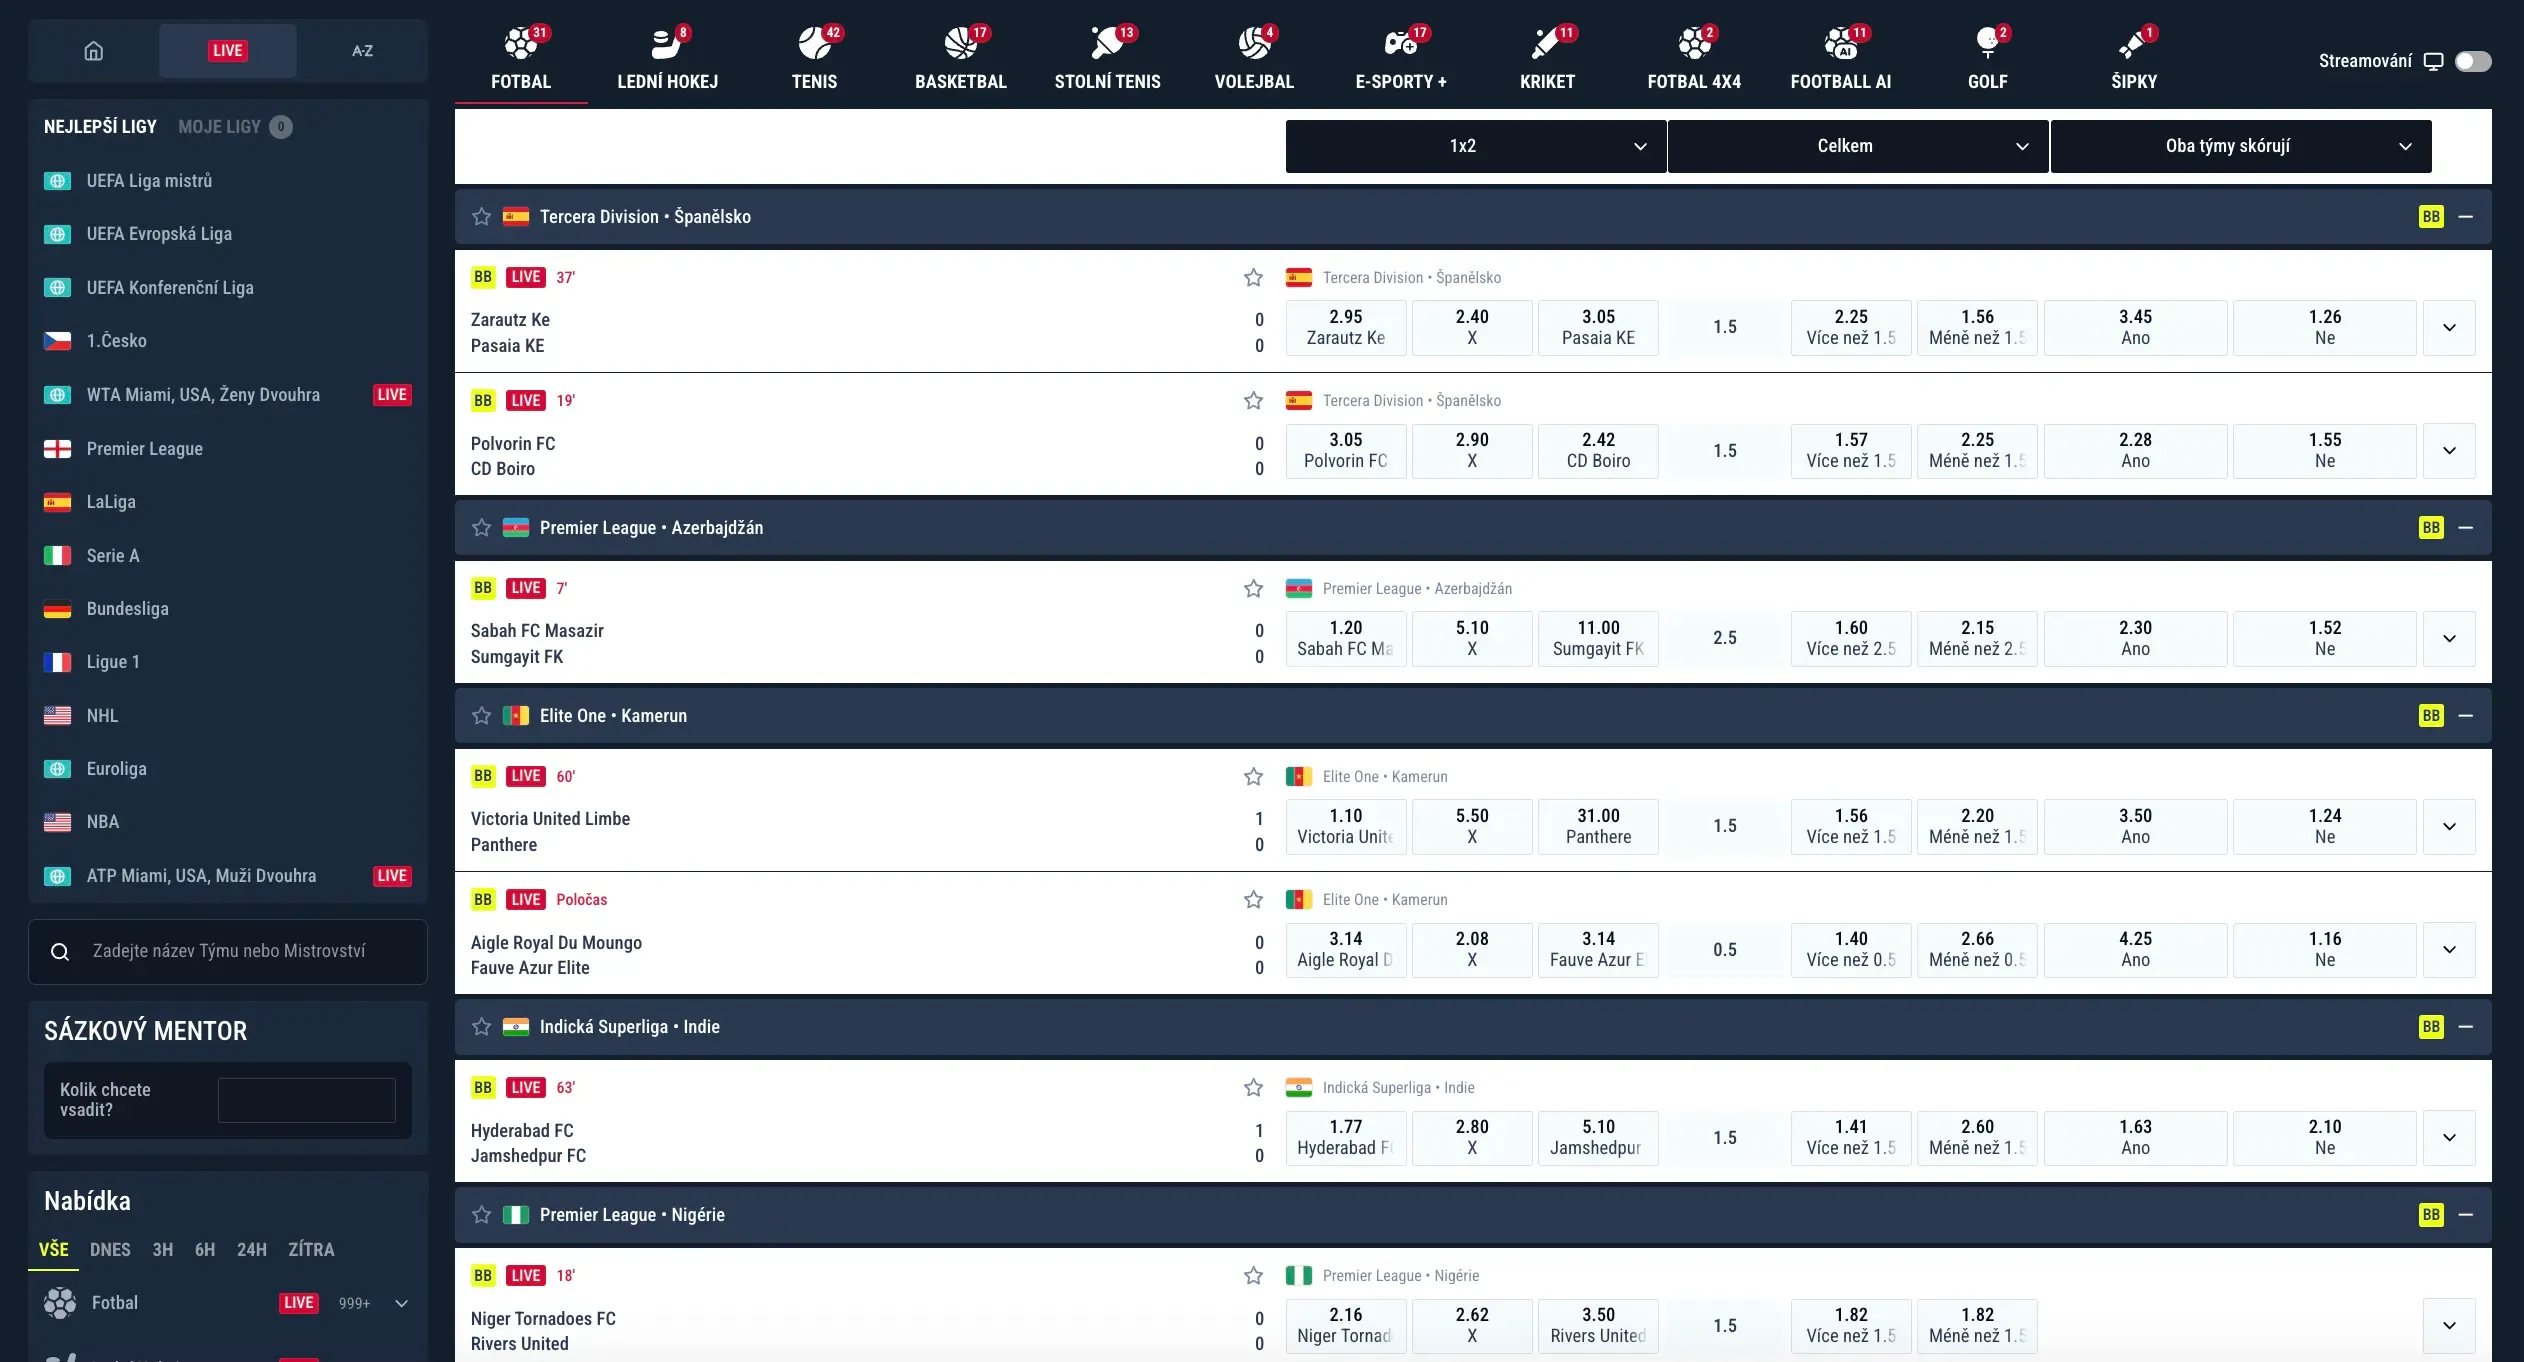Viewport: 2524px width, 1362px height.
Task: Expand more markets for Polvorin FC match
Action: coord(2449,451)
